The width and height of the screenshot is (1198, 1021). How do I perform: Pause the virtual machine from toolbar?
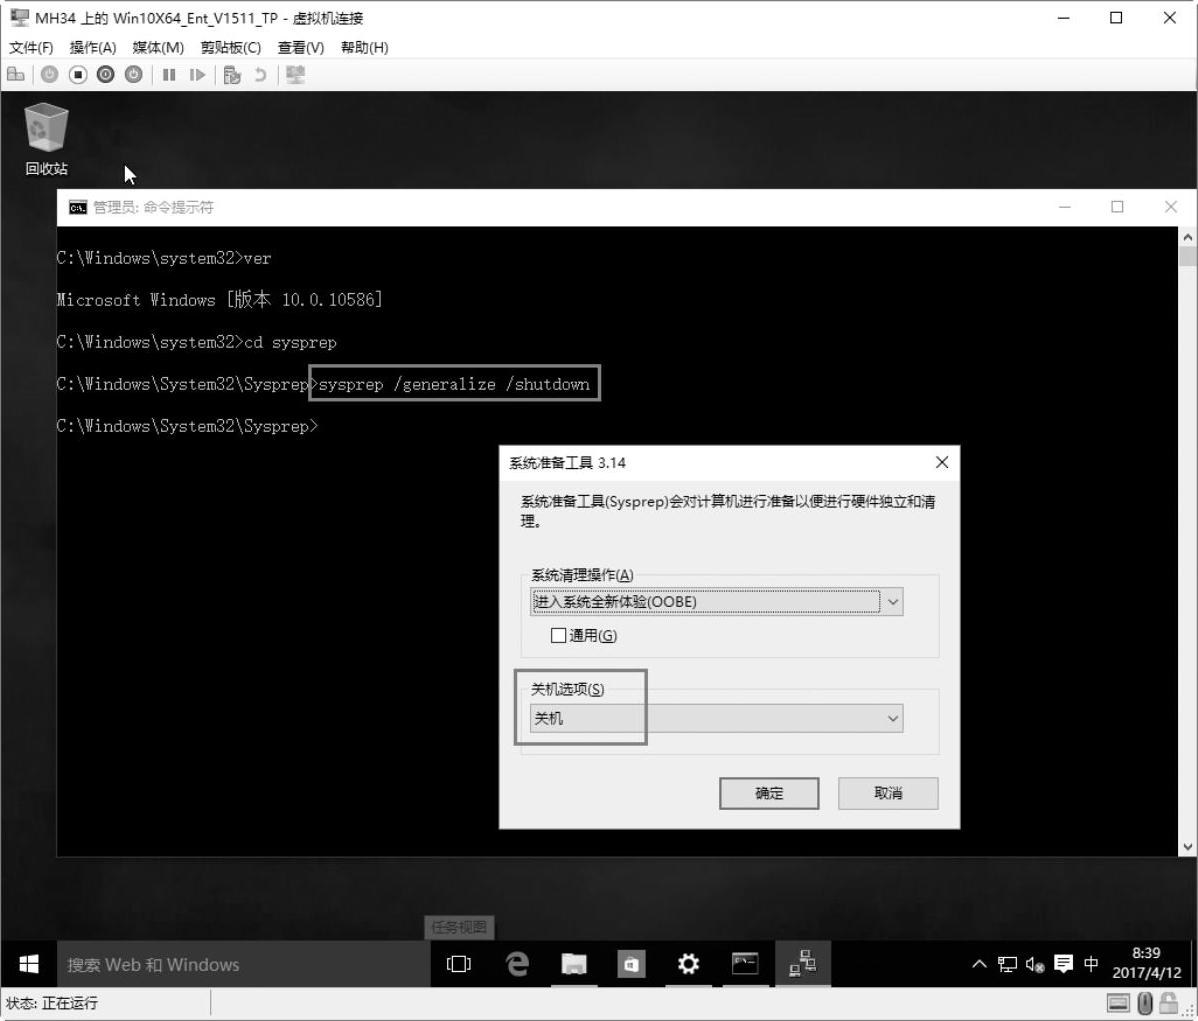169,75
